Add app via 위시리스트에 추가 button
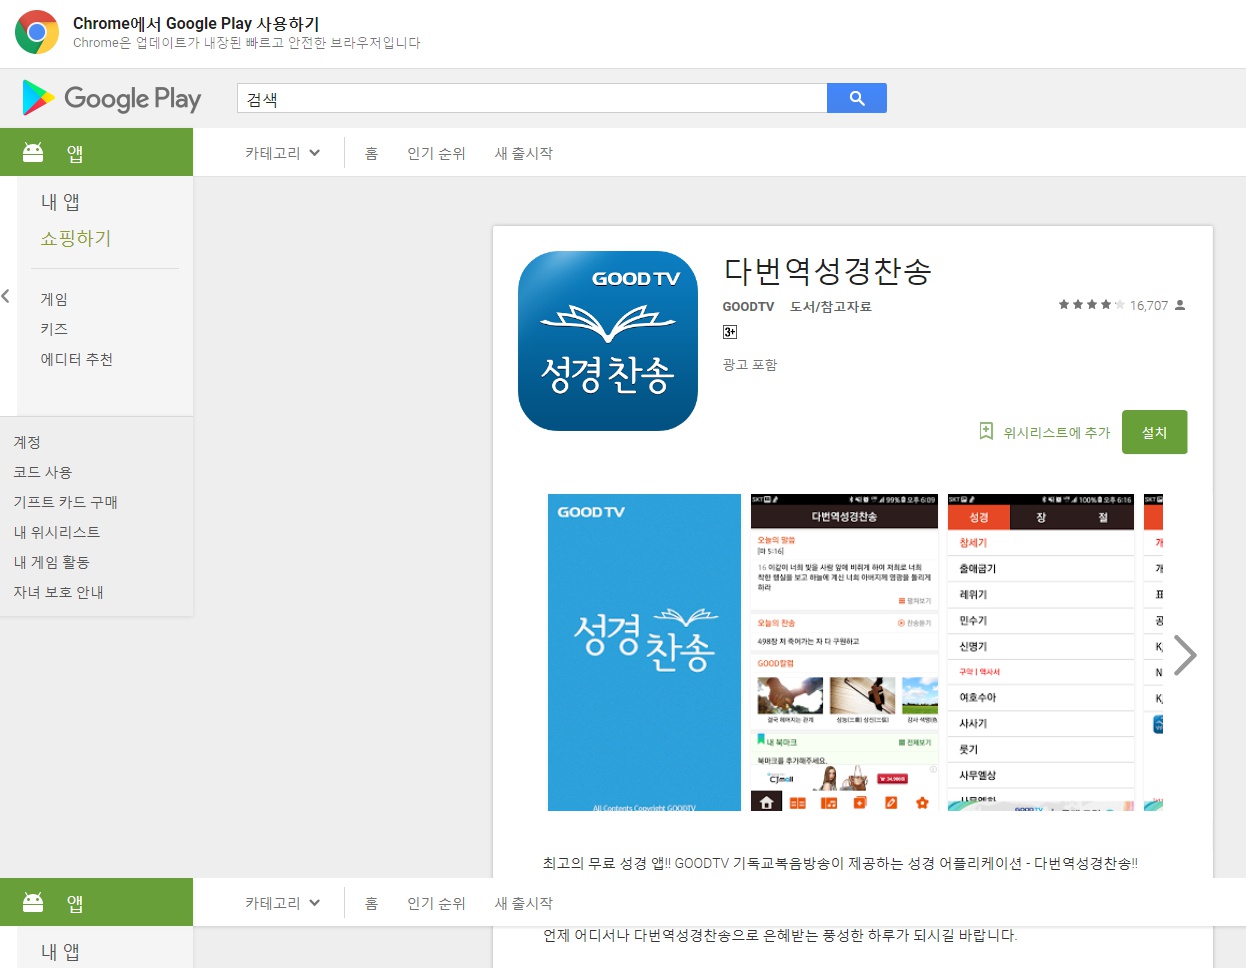Image resolution: width=1246 pixels, height=968 pixels. [1045, 432]
